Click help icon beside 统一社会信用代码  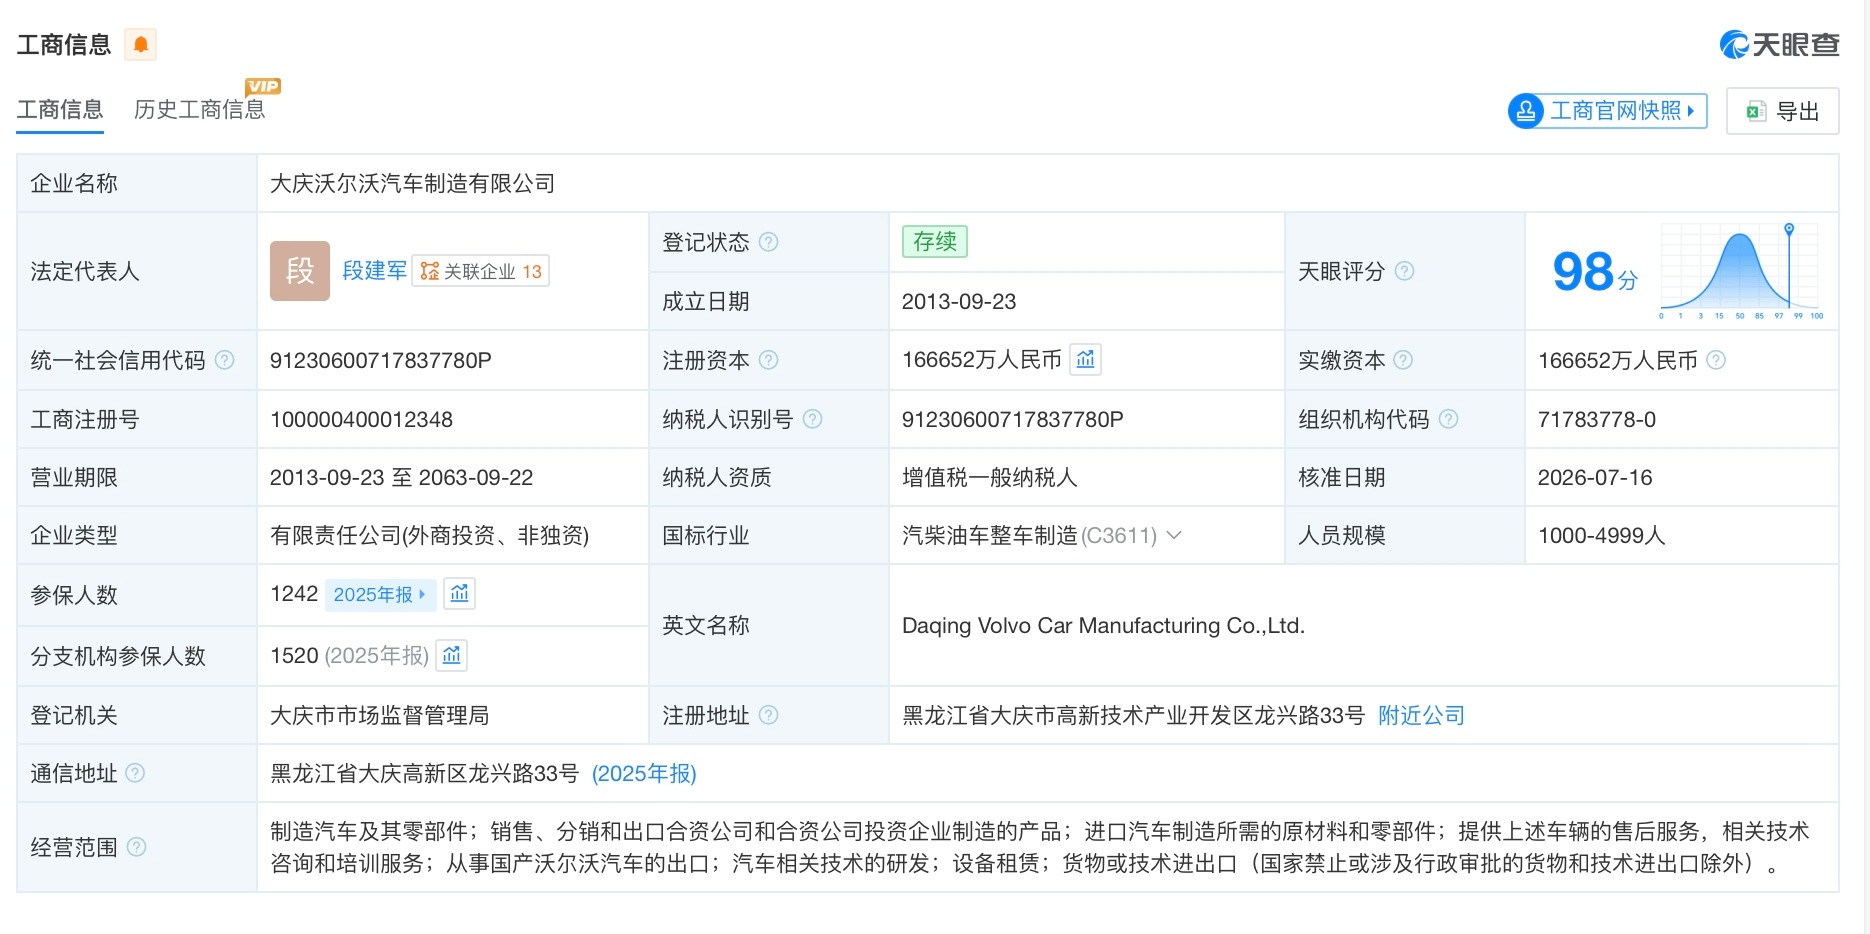[225, 360]
